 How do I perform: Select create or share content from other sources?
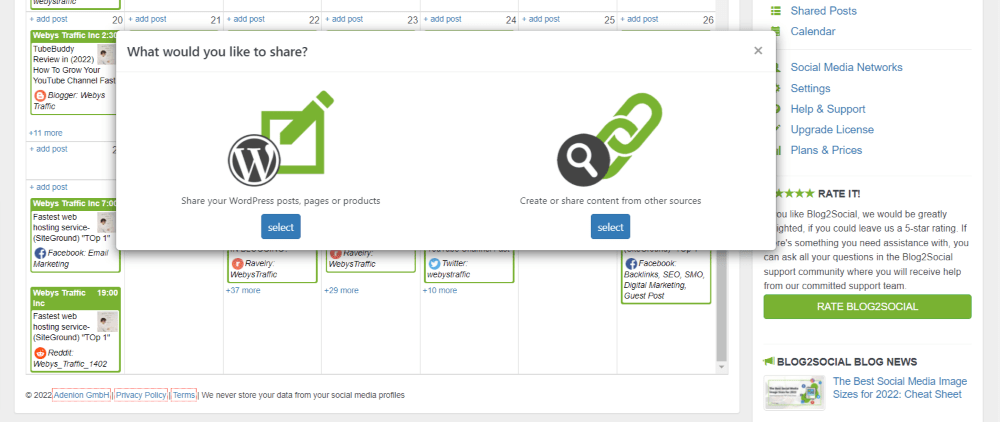click(x=610, y=227)
